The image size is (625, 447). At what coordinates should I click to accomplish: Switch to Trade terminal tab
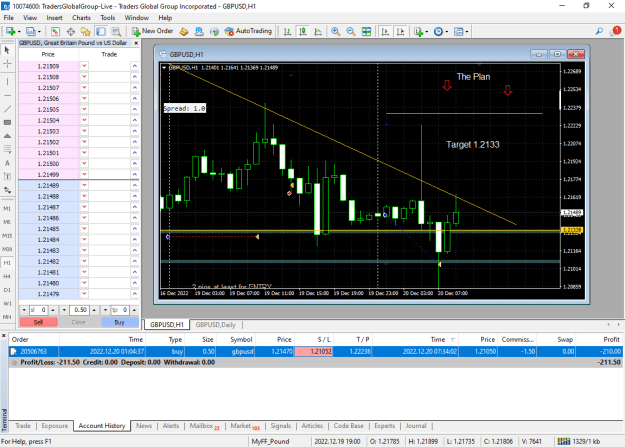pyautogui.click(x=23, y=426)
